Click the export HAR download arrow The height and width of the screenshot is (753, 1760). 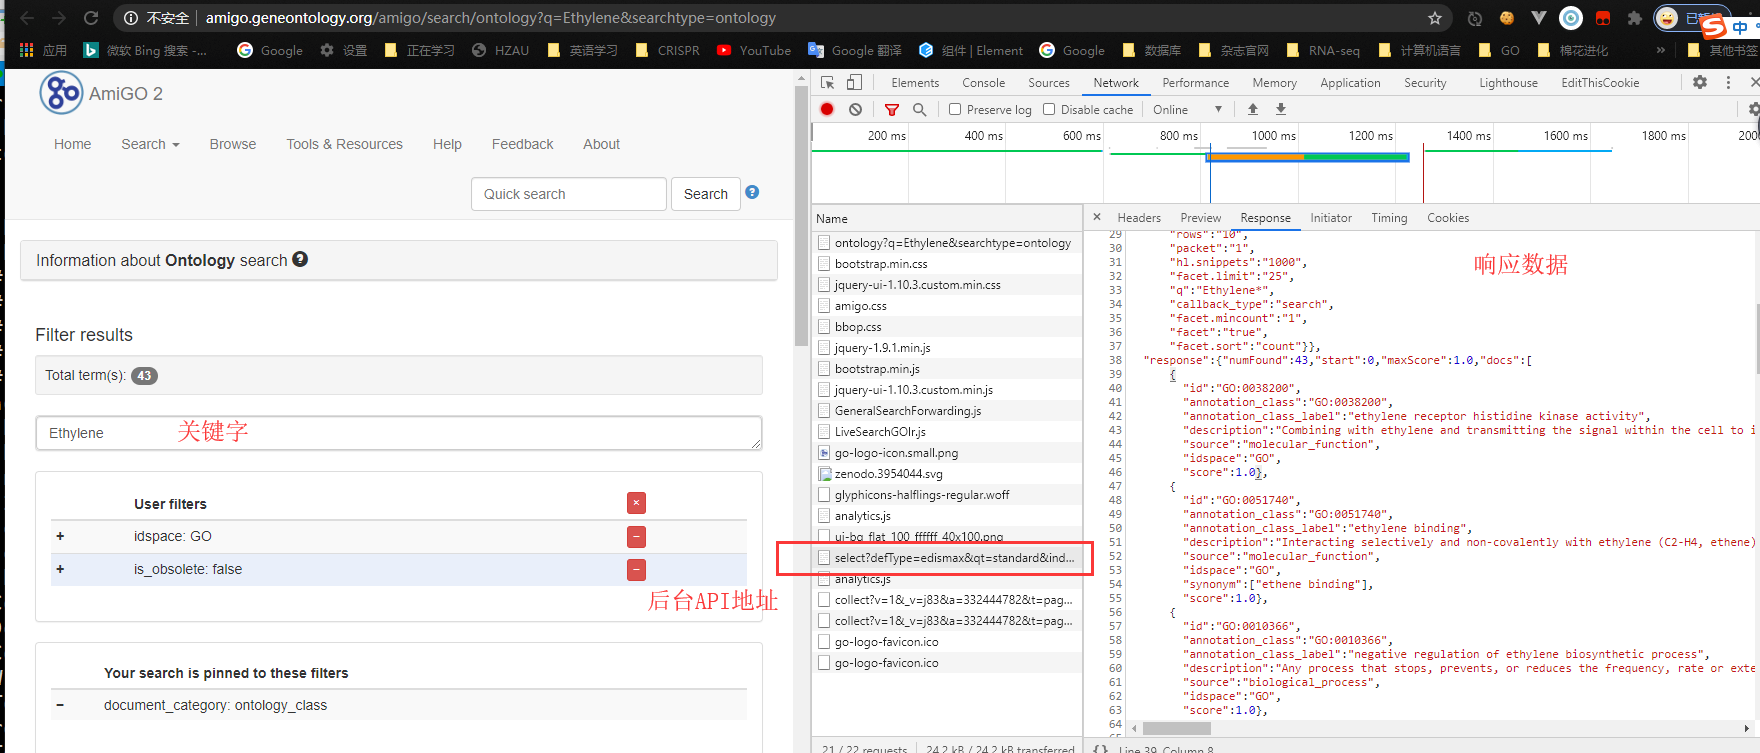(1281, 110)
